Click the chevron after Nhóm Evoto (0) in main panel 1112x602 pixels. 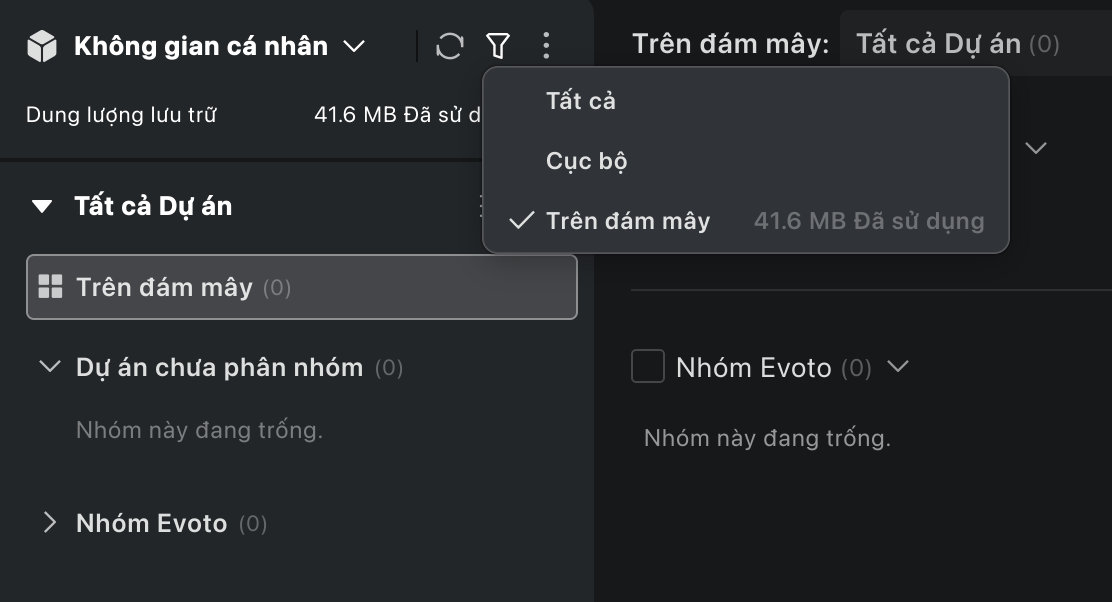pos(898,366)
